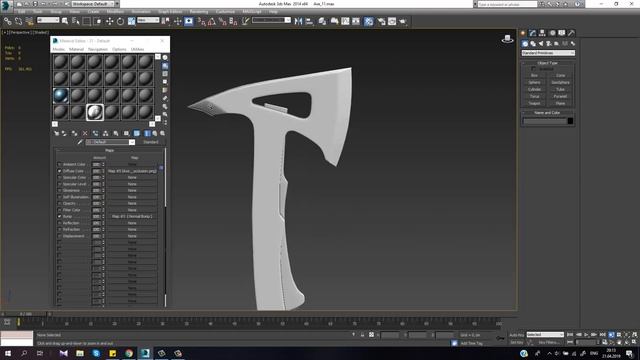This screenshot has height=360, width=640.
Task: Open the Navigation menu in Material Editor
Action: coord(98,49)
